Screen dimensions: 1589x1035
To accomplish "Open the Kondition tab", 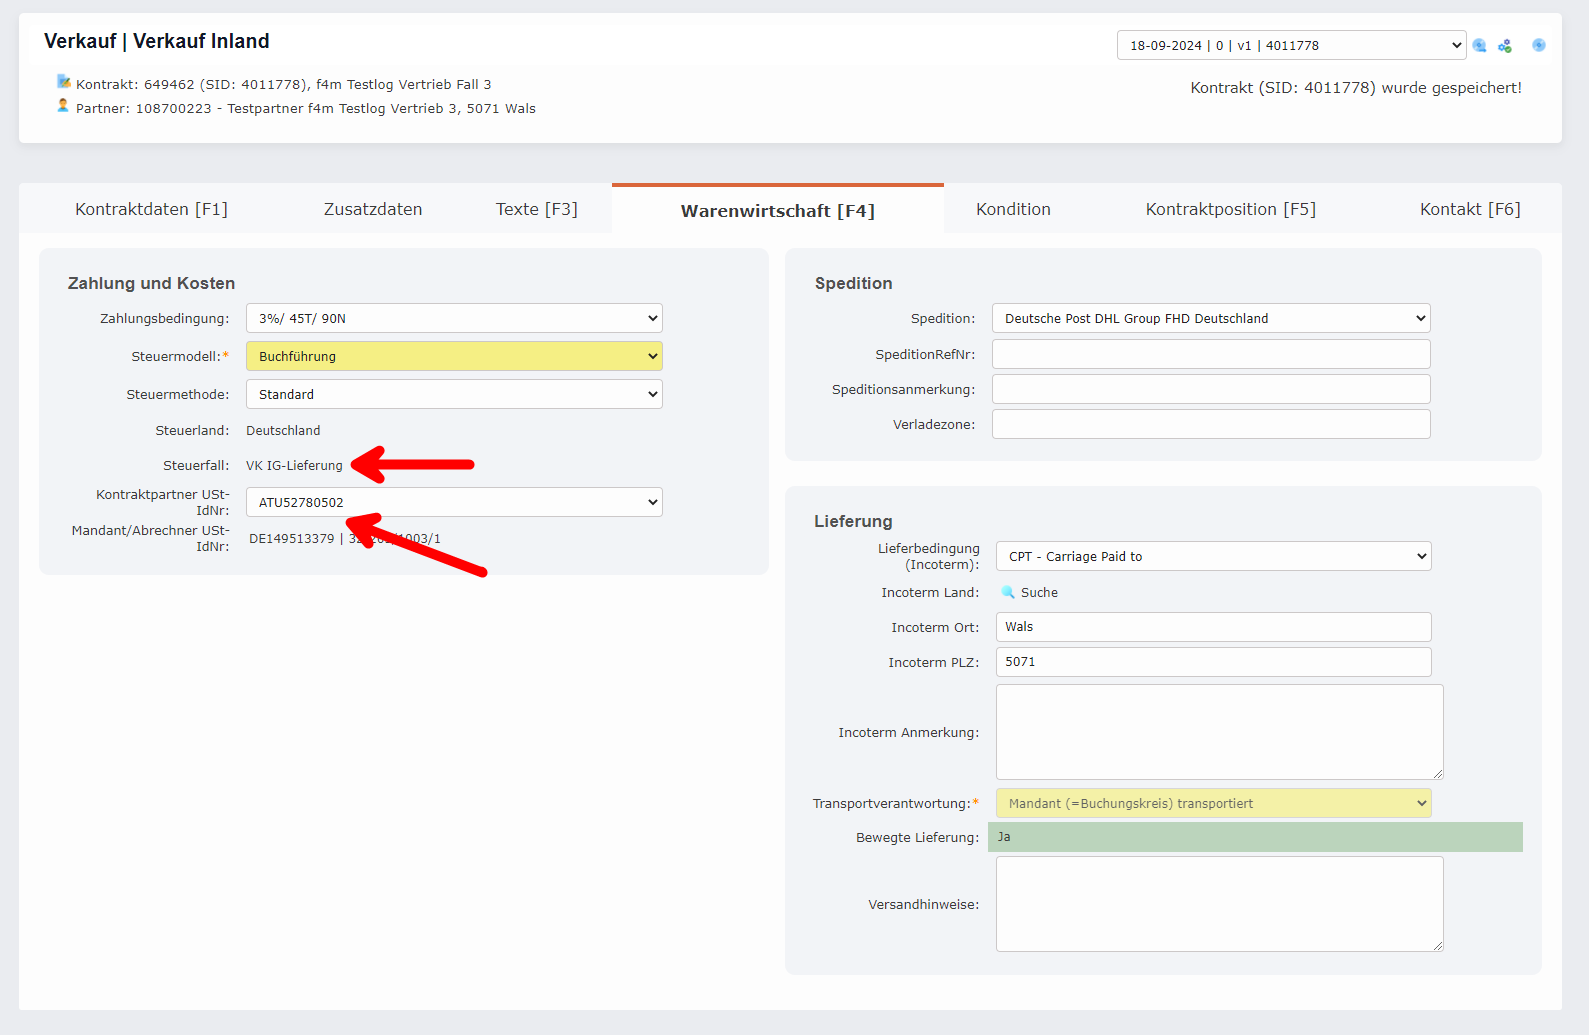I will point(1013,209).
